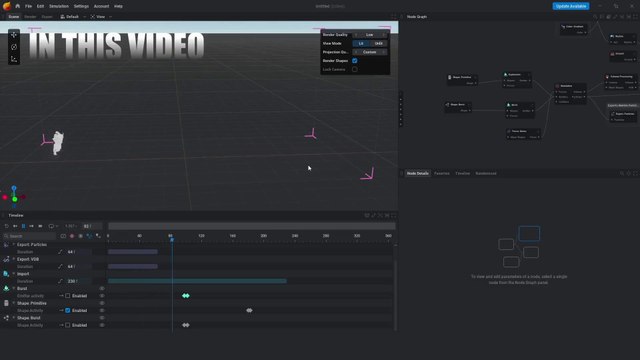The width and height of the screenshot is (640, 360).
Task: Open the Settings menu
Action: click(81, 6)
